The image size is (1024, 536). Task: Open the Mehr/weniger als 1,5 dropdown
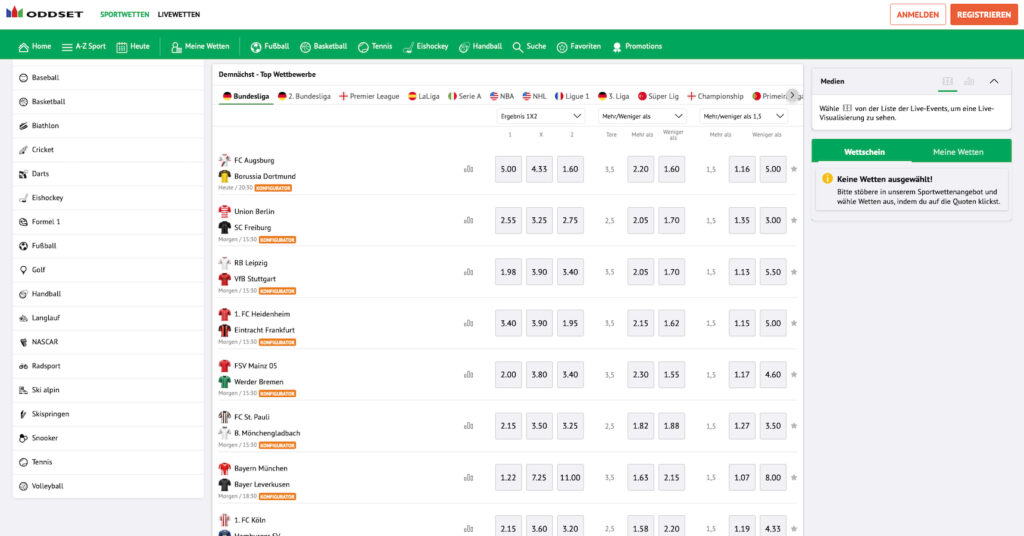[743, 116]
